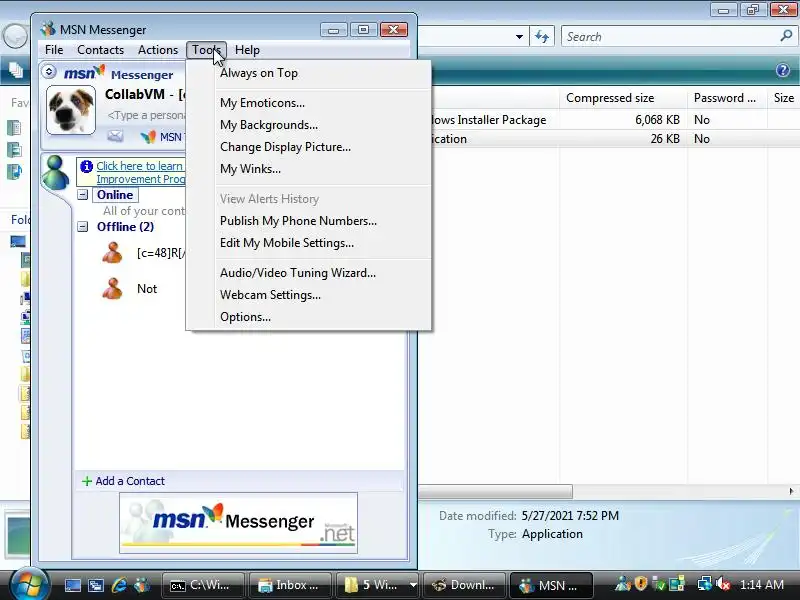800x600 pixels.
Task: Click the green Messenger buddy tab icon
Action: (55, 173)
